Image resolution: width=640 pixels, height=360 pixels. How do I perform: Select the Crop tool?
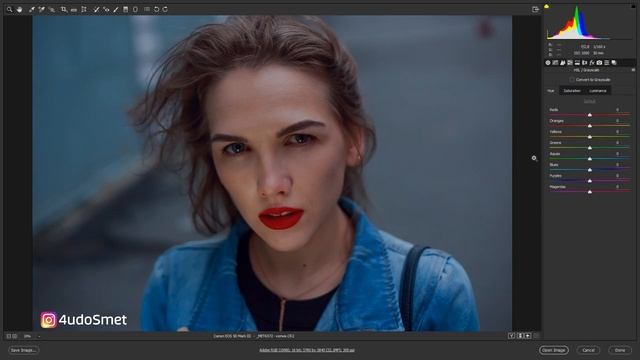coord(64,9)
